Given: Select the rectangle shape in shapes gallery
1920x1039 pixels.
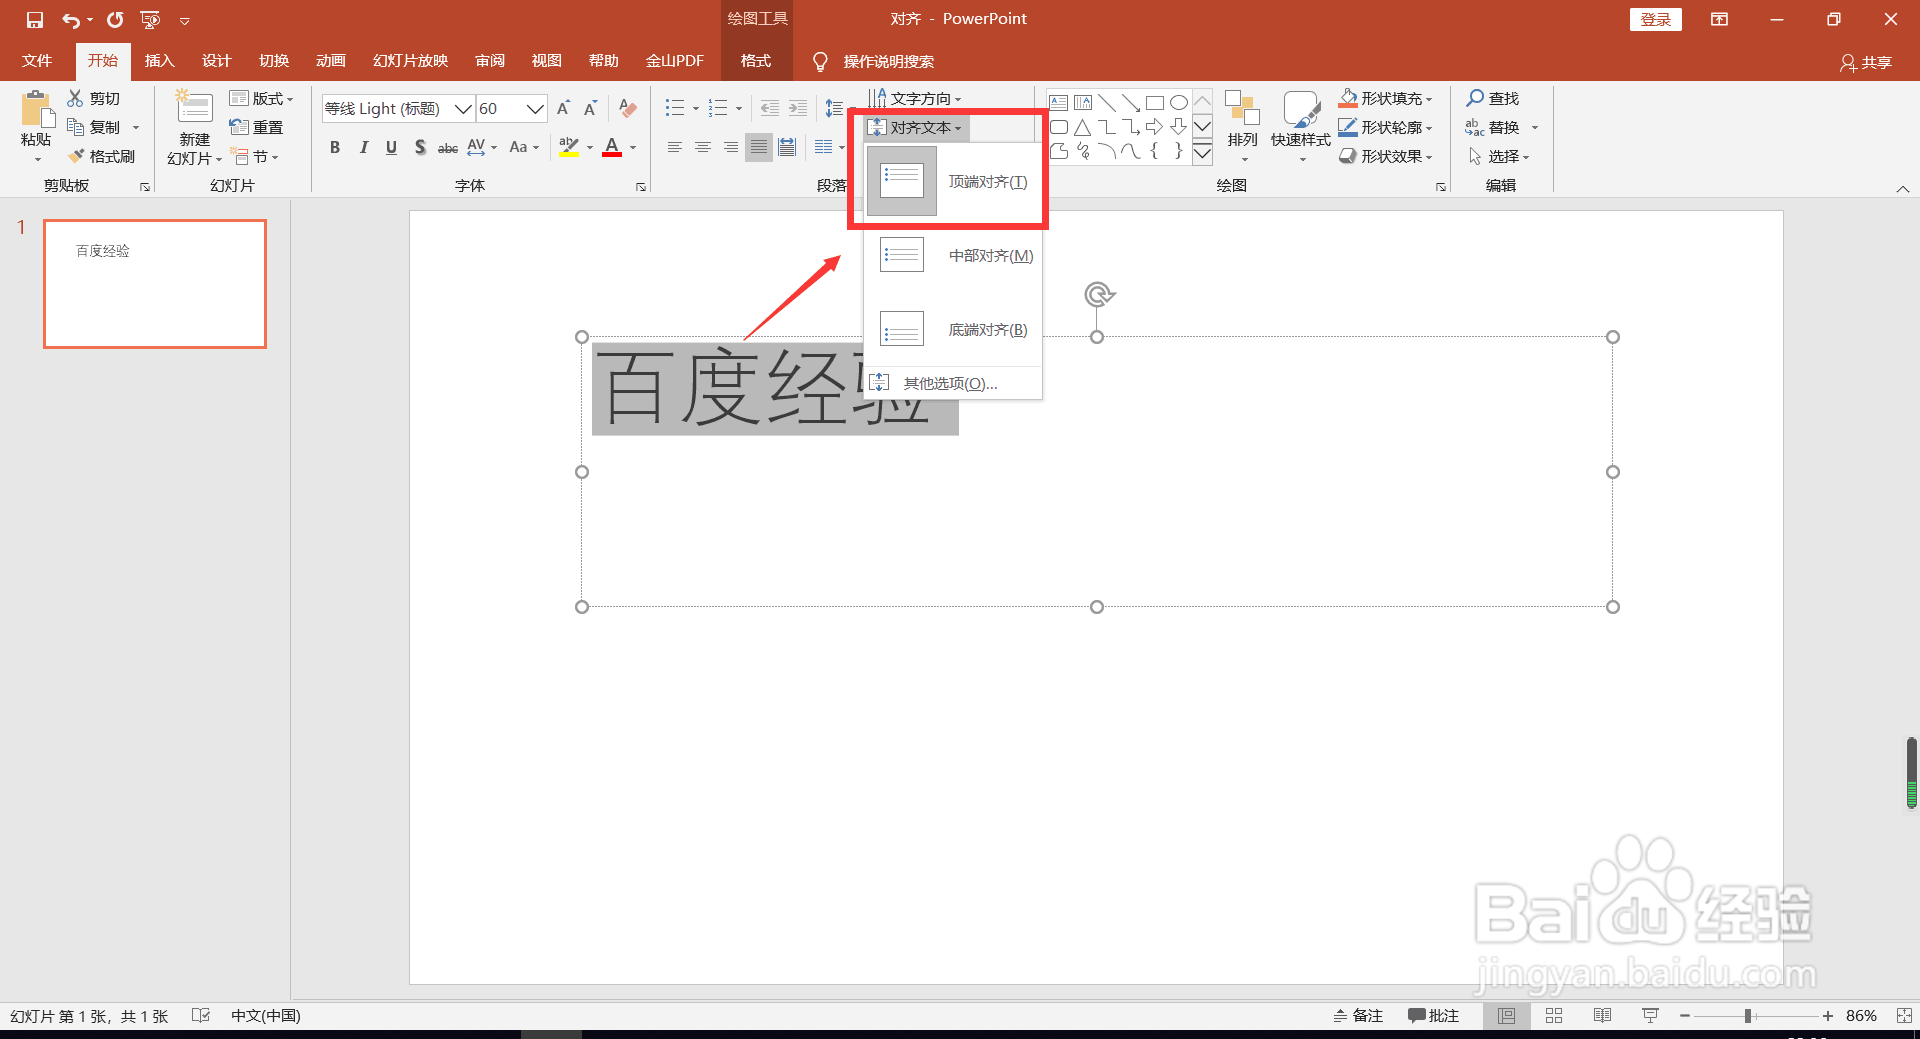Looking at the screenshot, I should (x=1155, y=102).
